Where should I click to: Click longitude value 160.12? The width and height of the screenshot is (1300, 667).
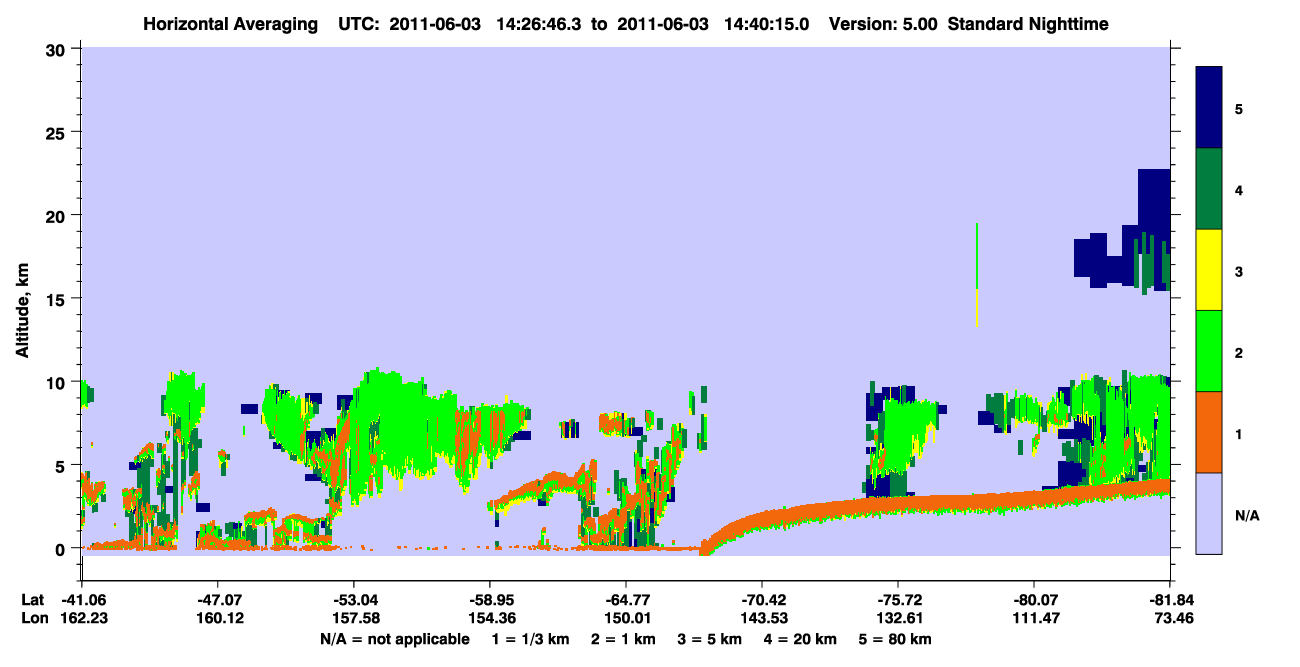(217, 617)
